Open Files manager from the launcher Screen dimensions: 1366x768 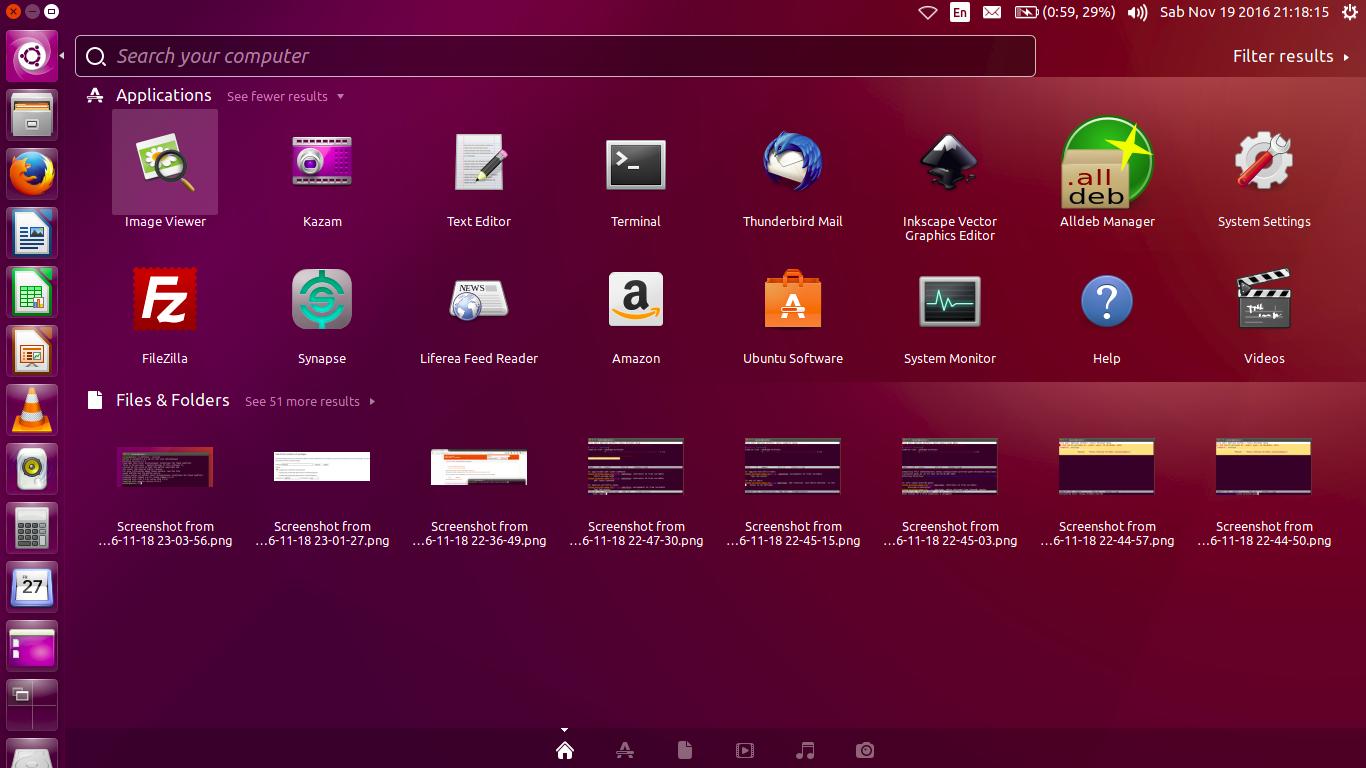tap(32, 114)
